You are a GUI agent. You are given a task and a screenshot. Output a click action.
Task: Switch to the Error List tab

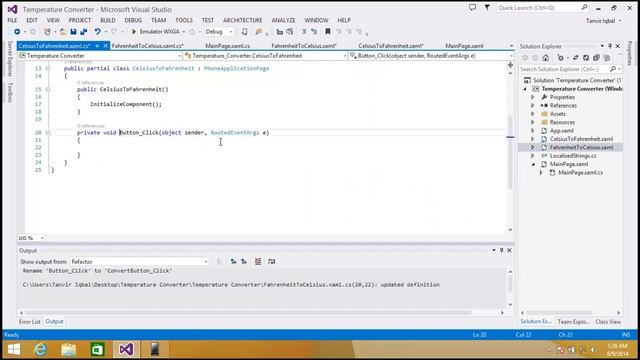click(x=30, y=322)
